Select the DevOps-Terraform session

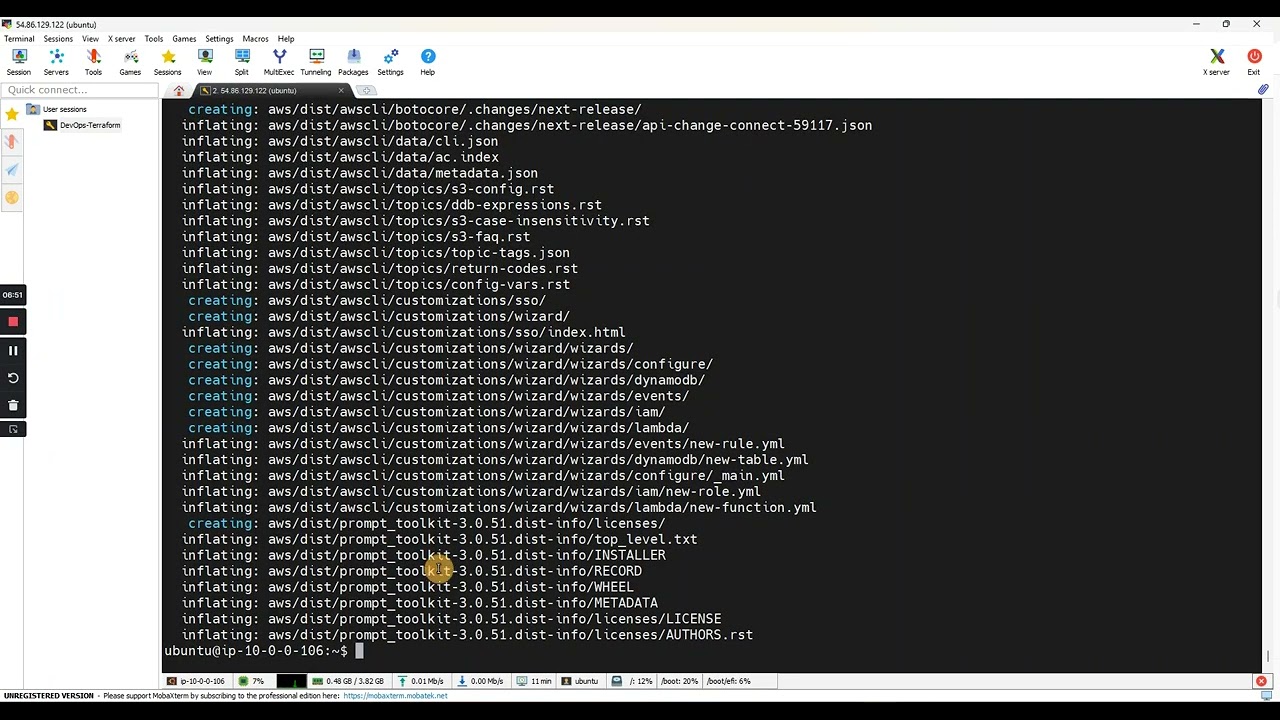click(x=82, y=125)
